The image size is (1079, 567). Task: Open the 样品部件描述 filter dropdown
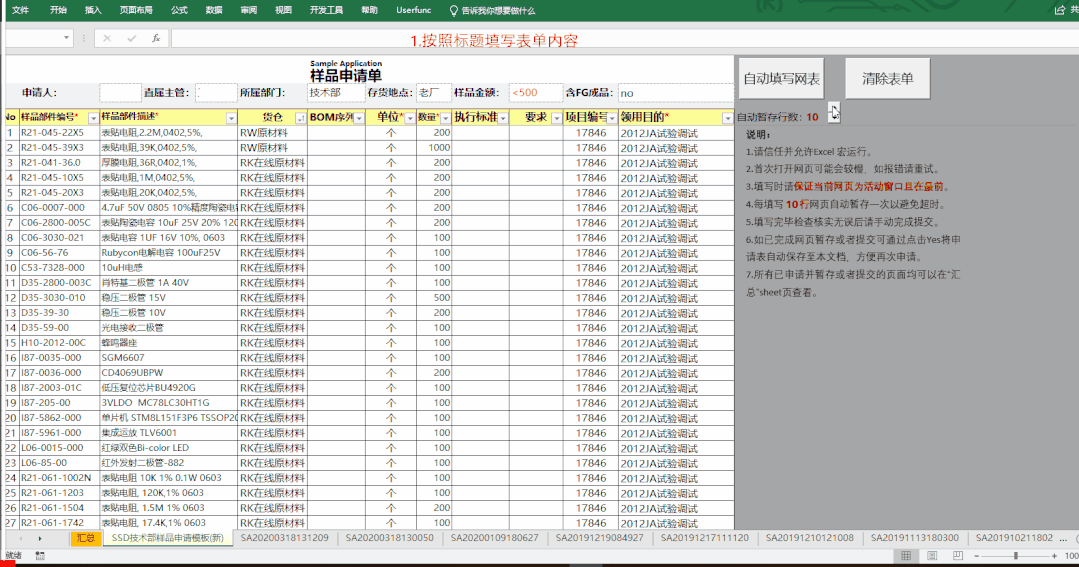tap(231, 118)
